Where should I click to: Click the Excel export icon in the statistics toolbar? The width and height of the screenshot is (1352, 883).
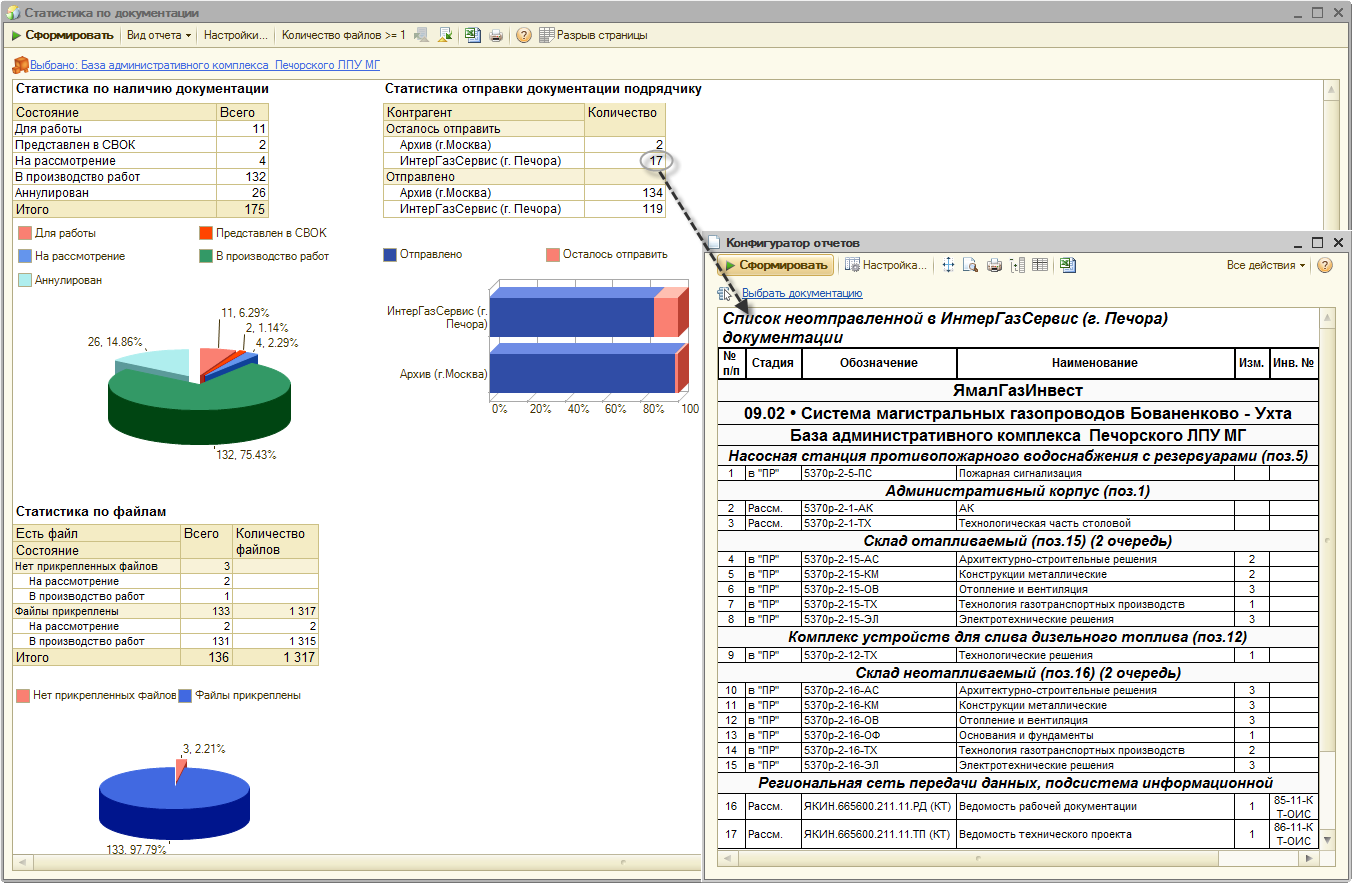pyautogui.click(x=472, y=35)
